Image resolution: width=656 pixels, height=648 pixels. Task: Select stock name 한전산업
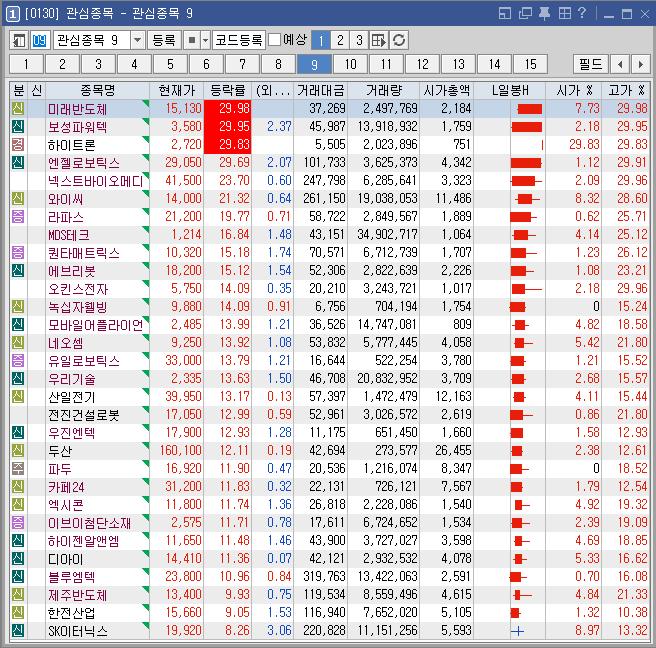(72, 613)
